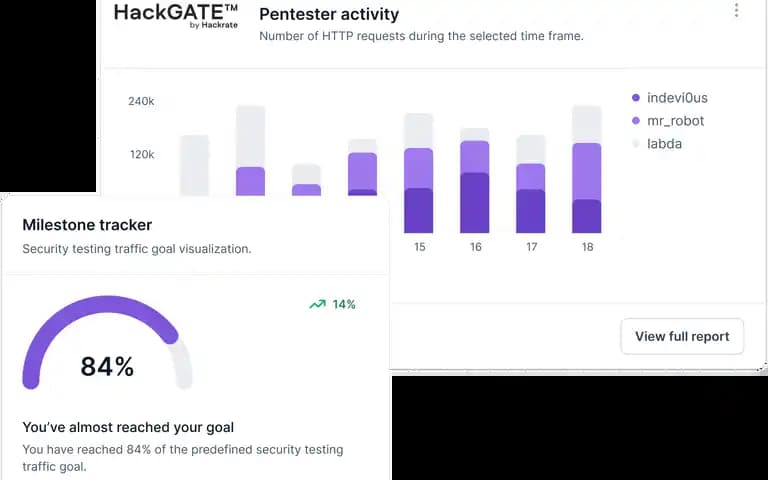Open the three-dot options menu

(736, 10)
